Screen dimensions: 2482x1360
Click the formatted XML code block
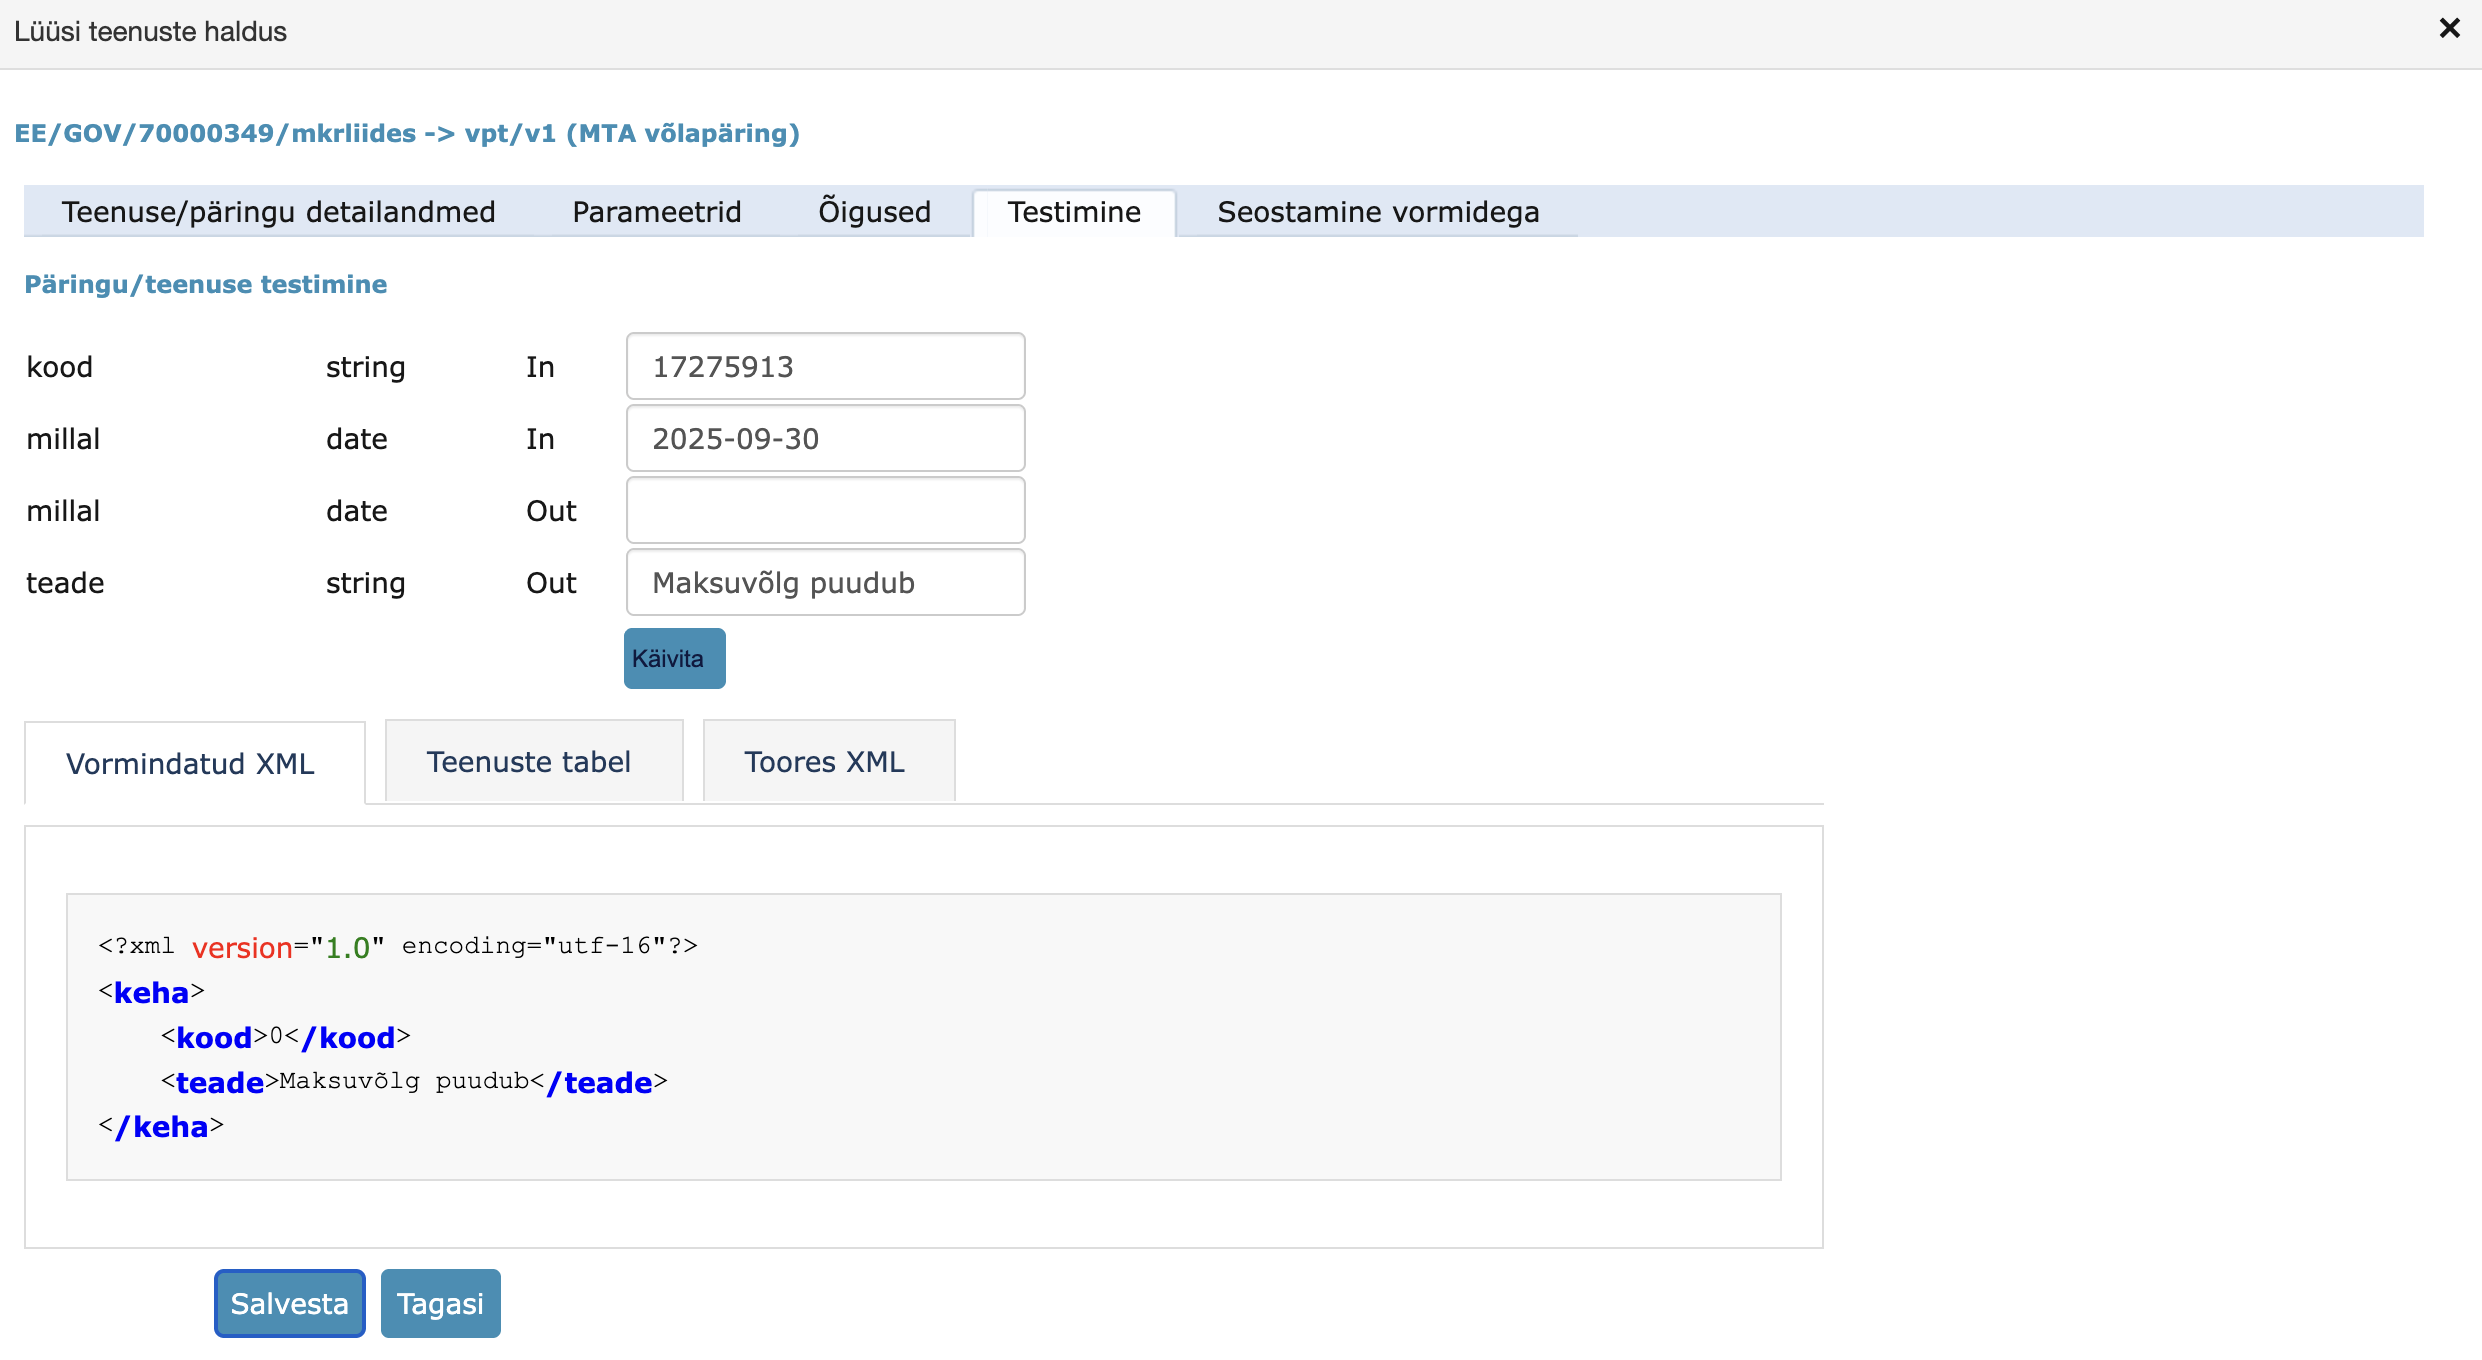tap(922, 1036)
